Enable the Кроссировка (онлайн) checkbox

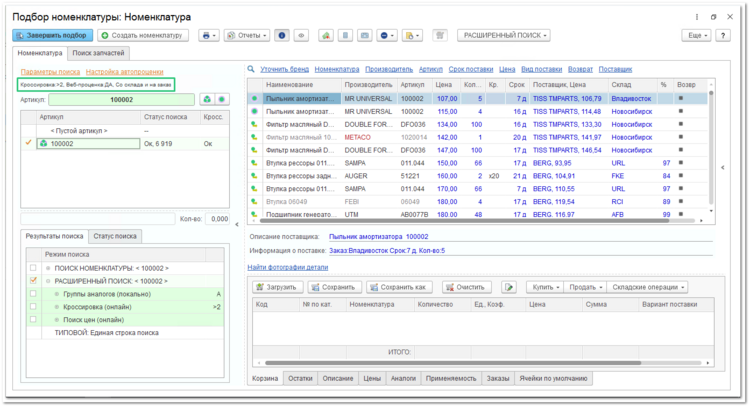coord(33,307)
